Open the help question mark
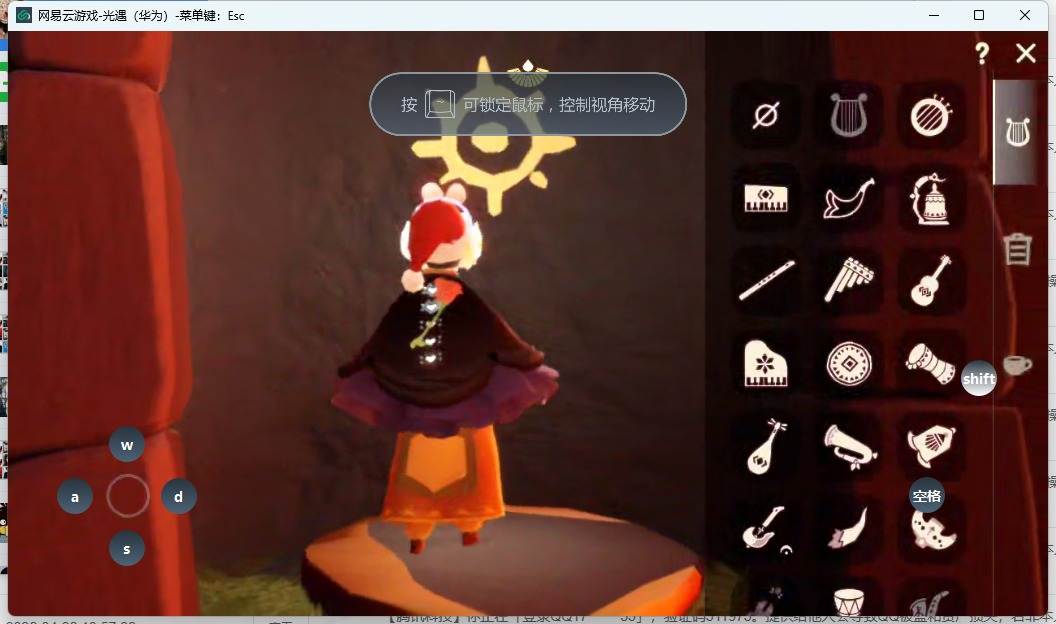 click(x=982, y=53)
